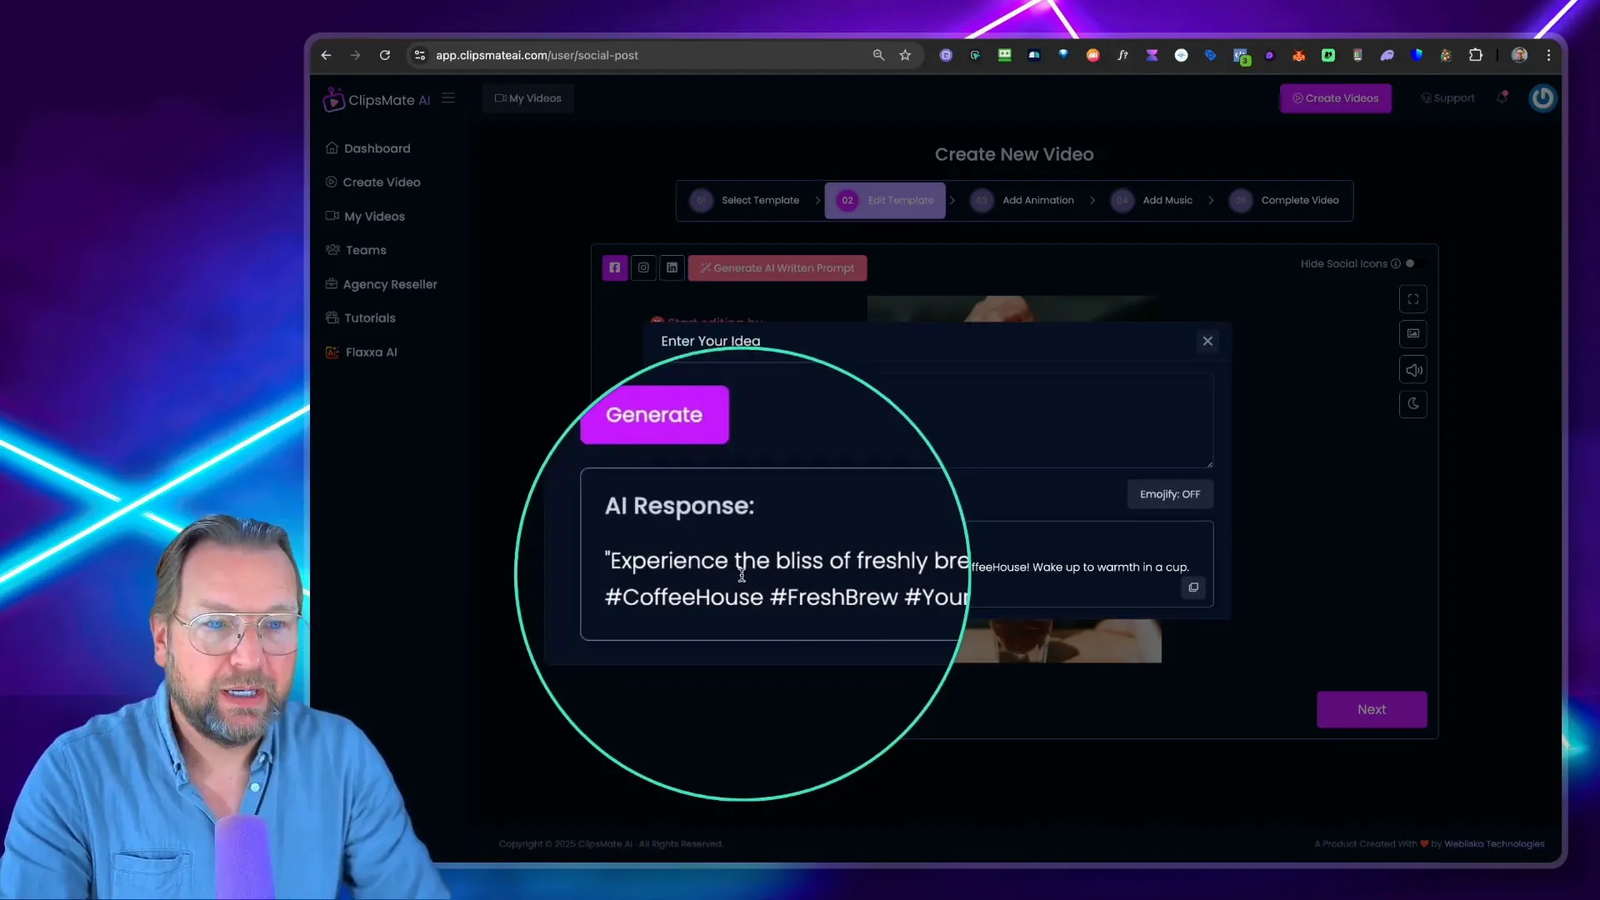
Task: Jump to the Add Animation step
Action: click(x=1023, y=200)
